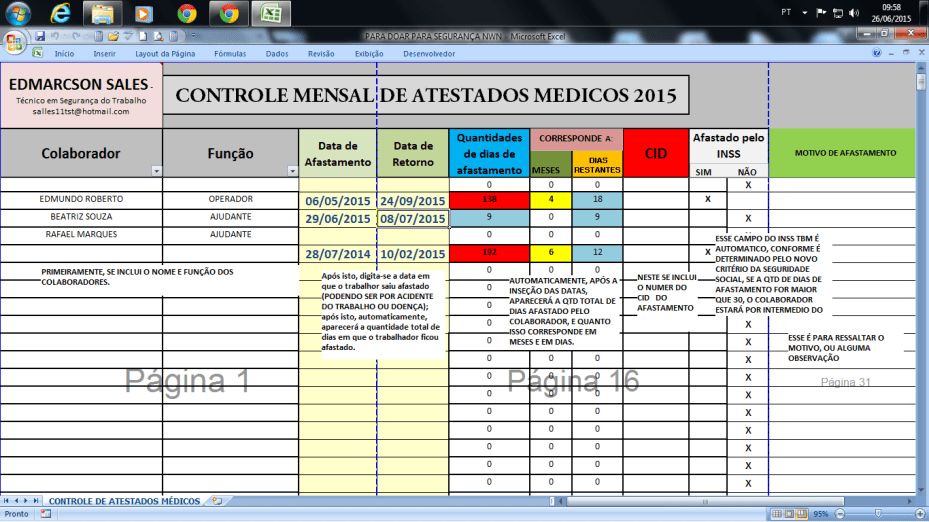The width and height of the screenshot is (929, 522).
Task: Adjust the zoom slider handle
Action: click(x=879, y=514)
